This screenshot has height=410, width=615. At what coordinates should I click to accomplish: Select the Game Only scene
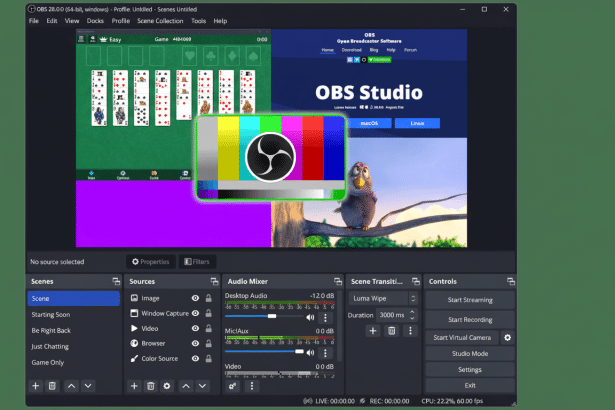pos(74,363)
